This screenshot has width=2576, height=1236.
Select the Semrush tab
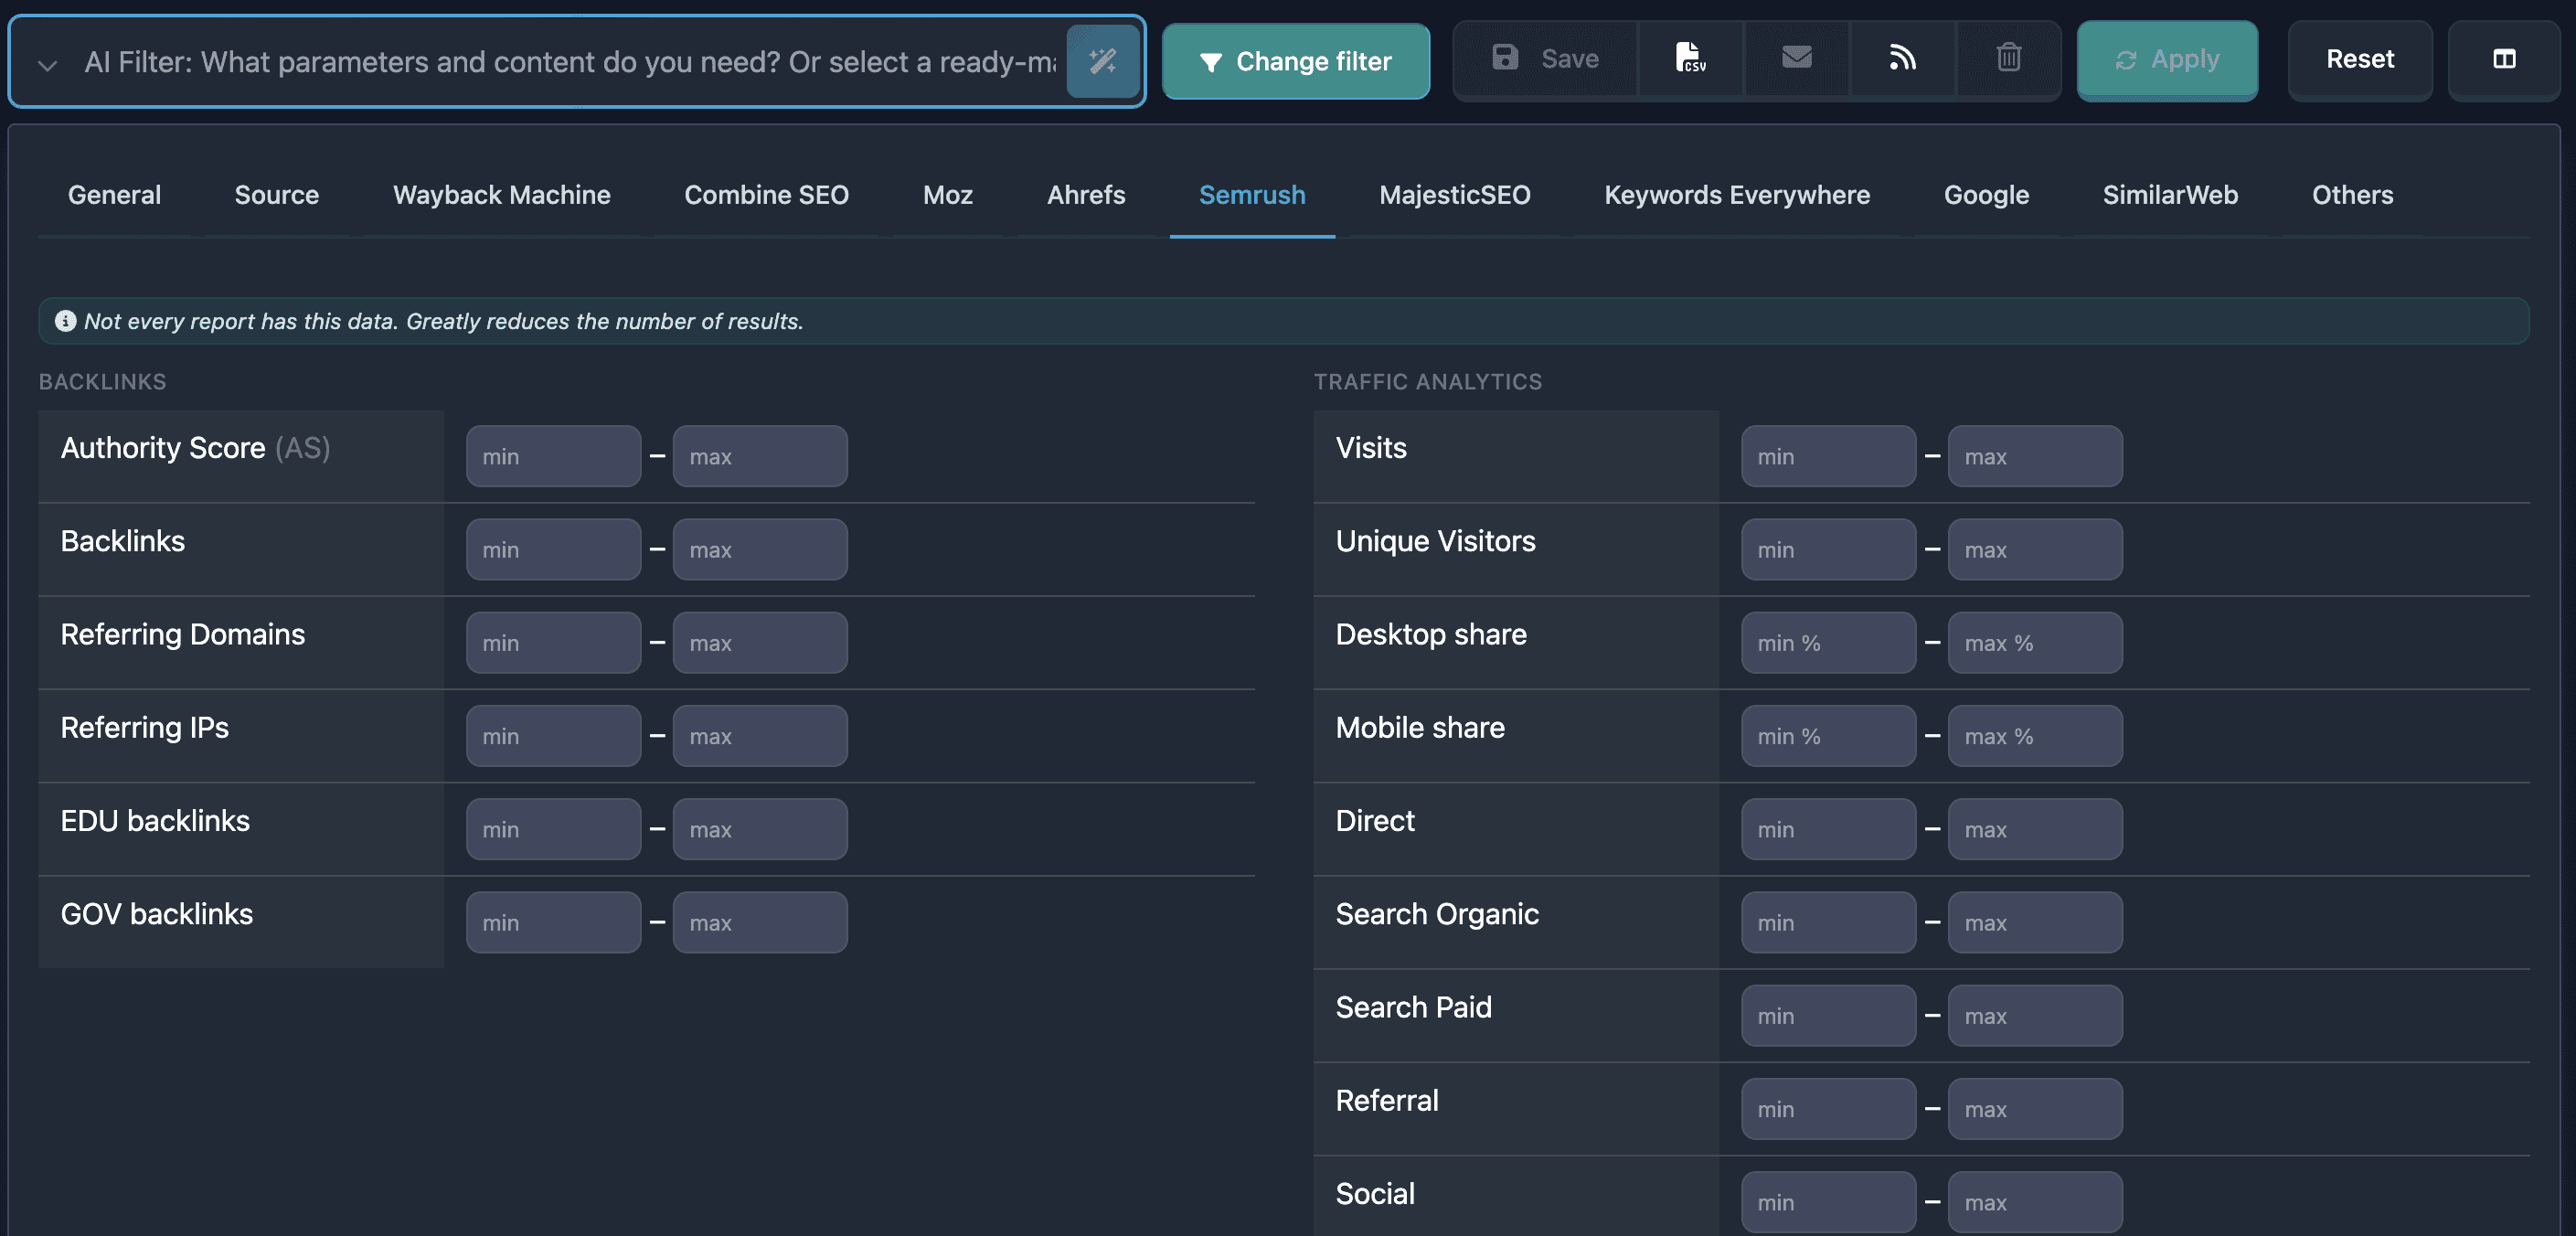pos(1252,195)
